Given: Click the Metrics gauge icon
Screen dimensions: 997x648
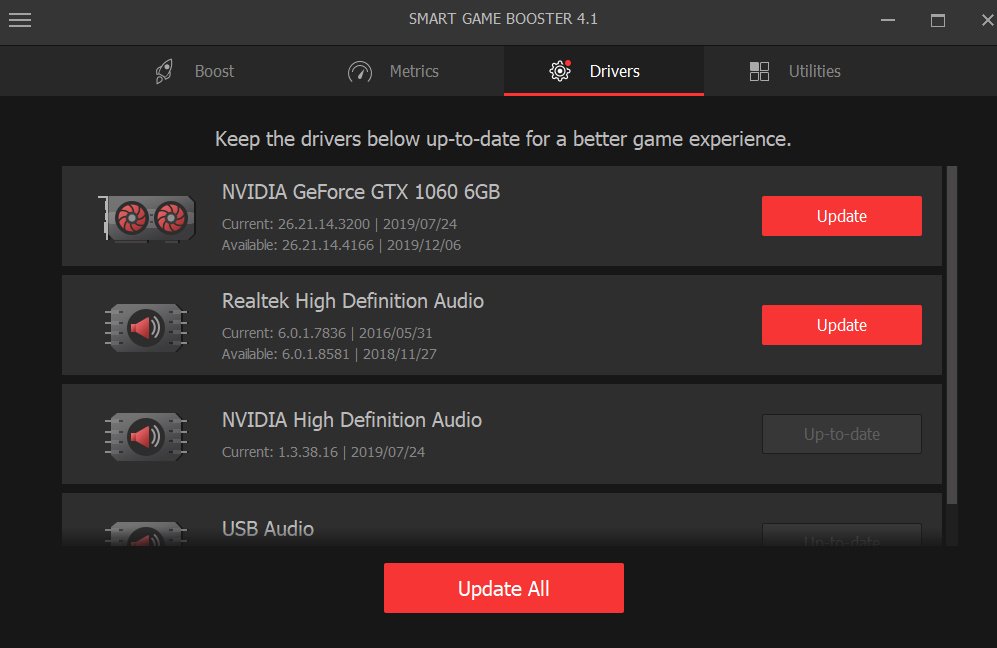Looking at the screenshot, I should (360, 72).
